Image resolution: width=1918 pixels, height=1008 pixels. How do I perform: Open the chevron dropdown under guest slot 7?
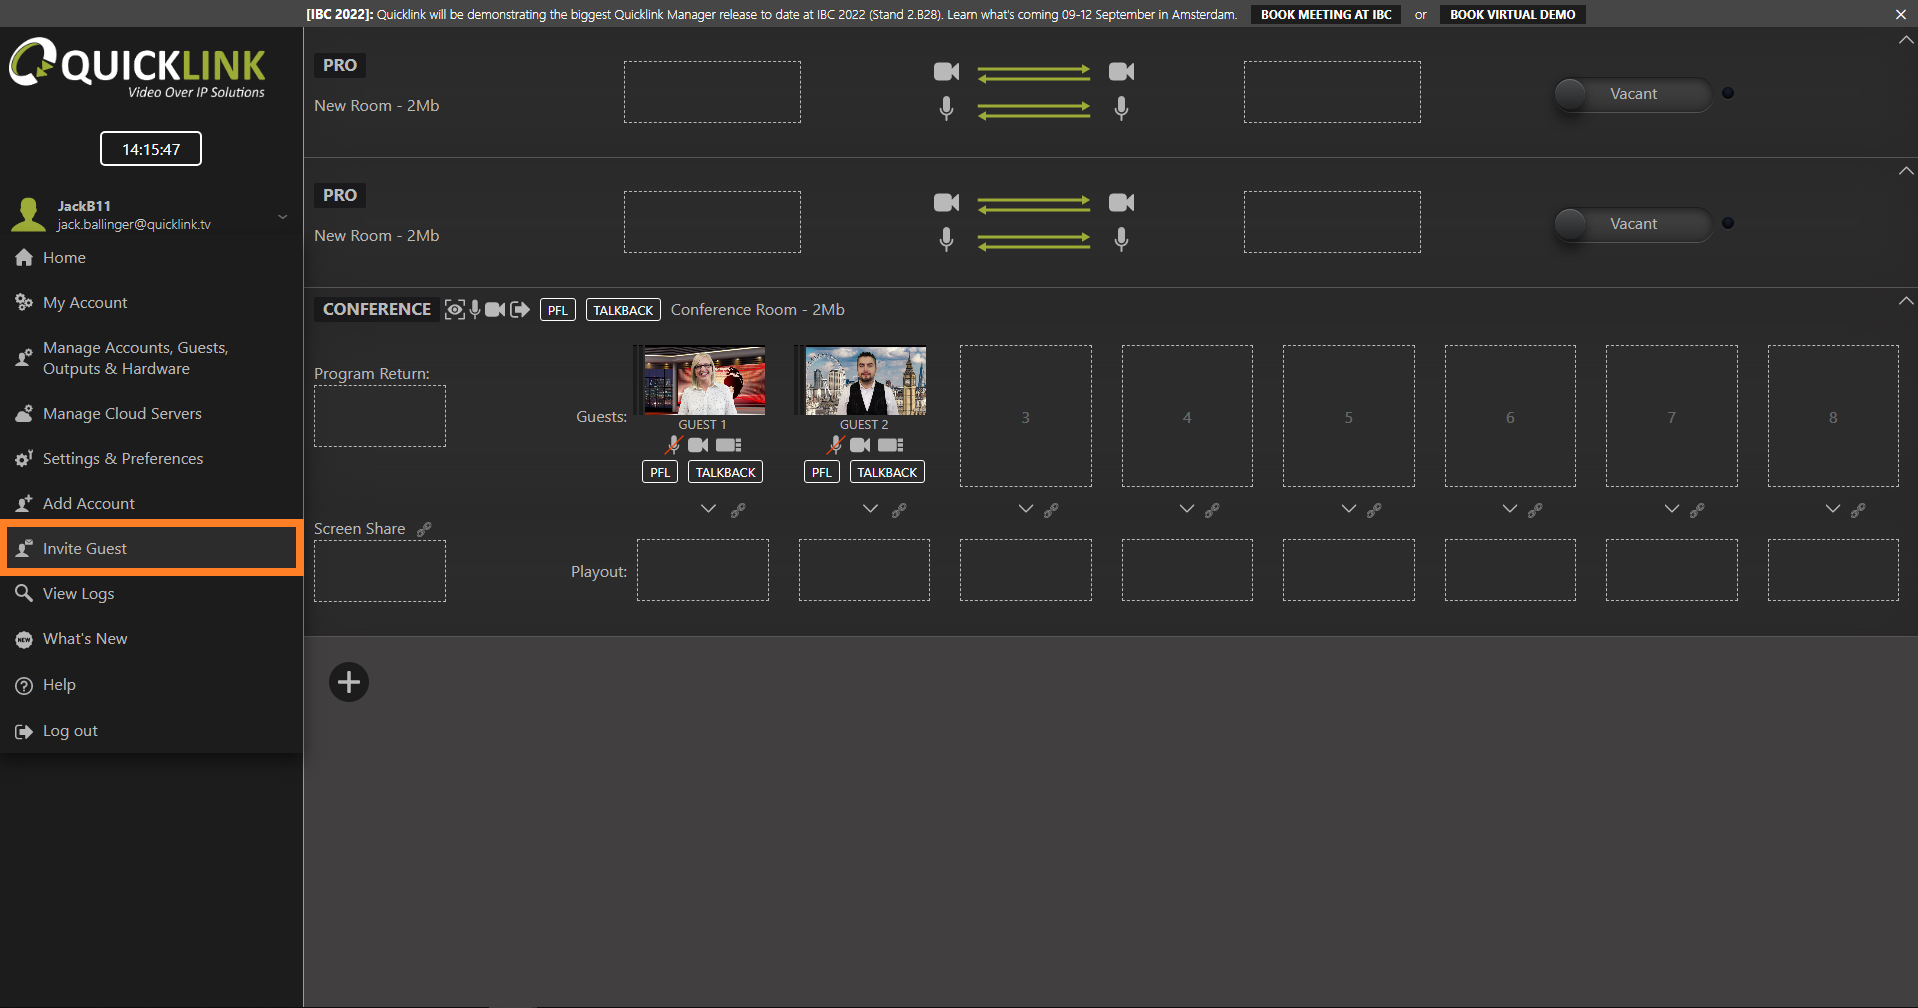1672,509
